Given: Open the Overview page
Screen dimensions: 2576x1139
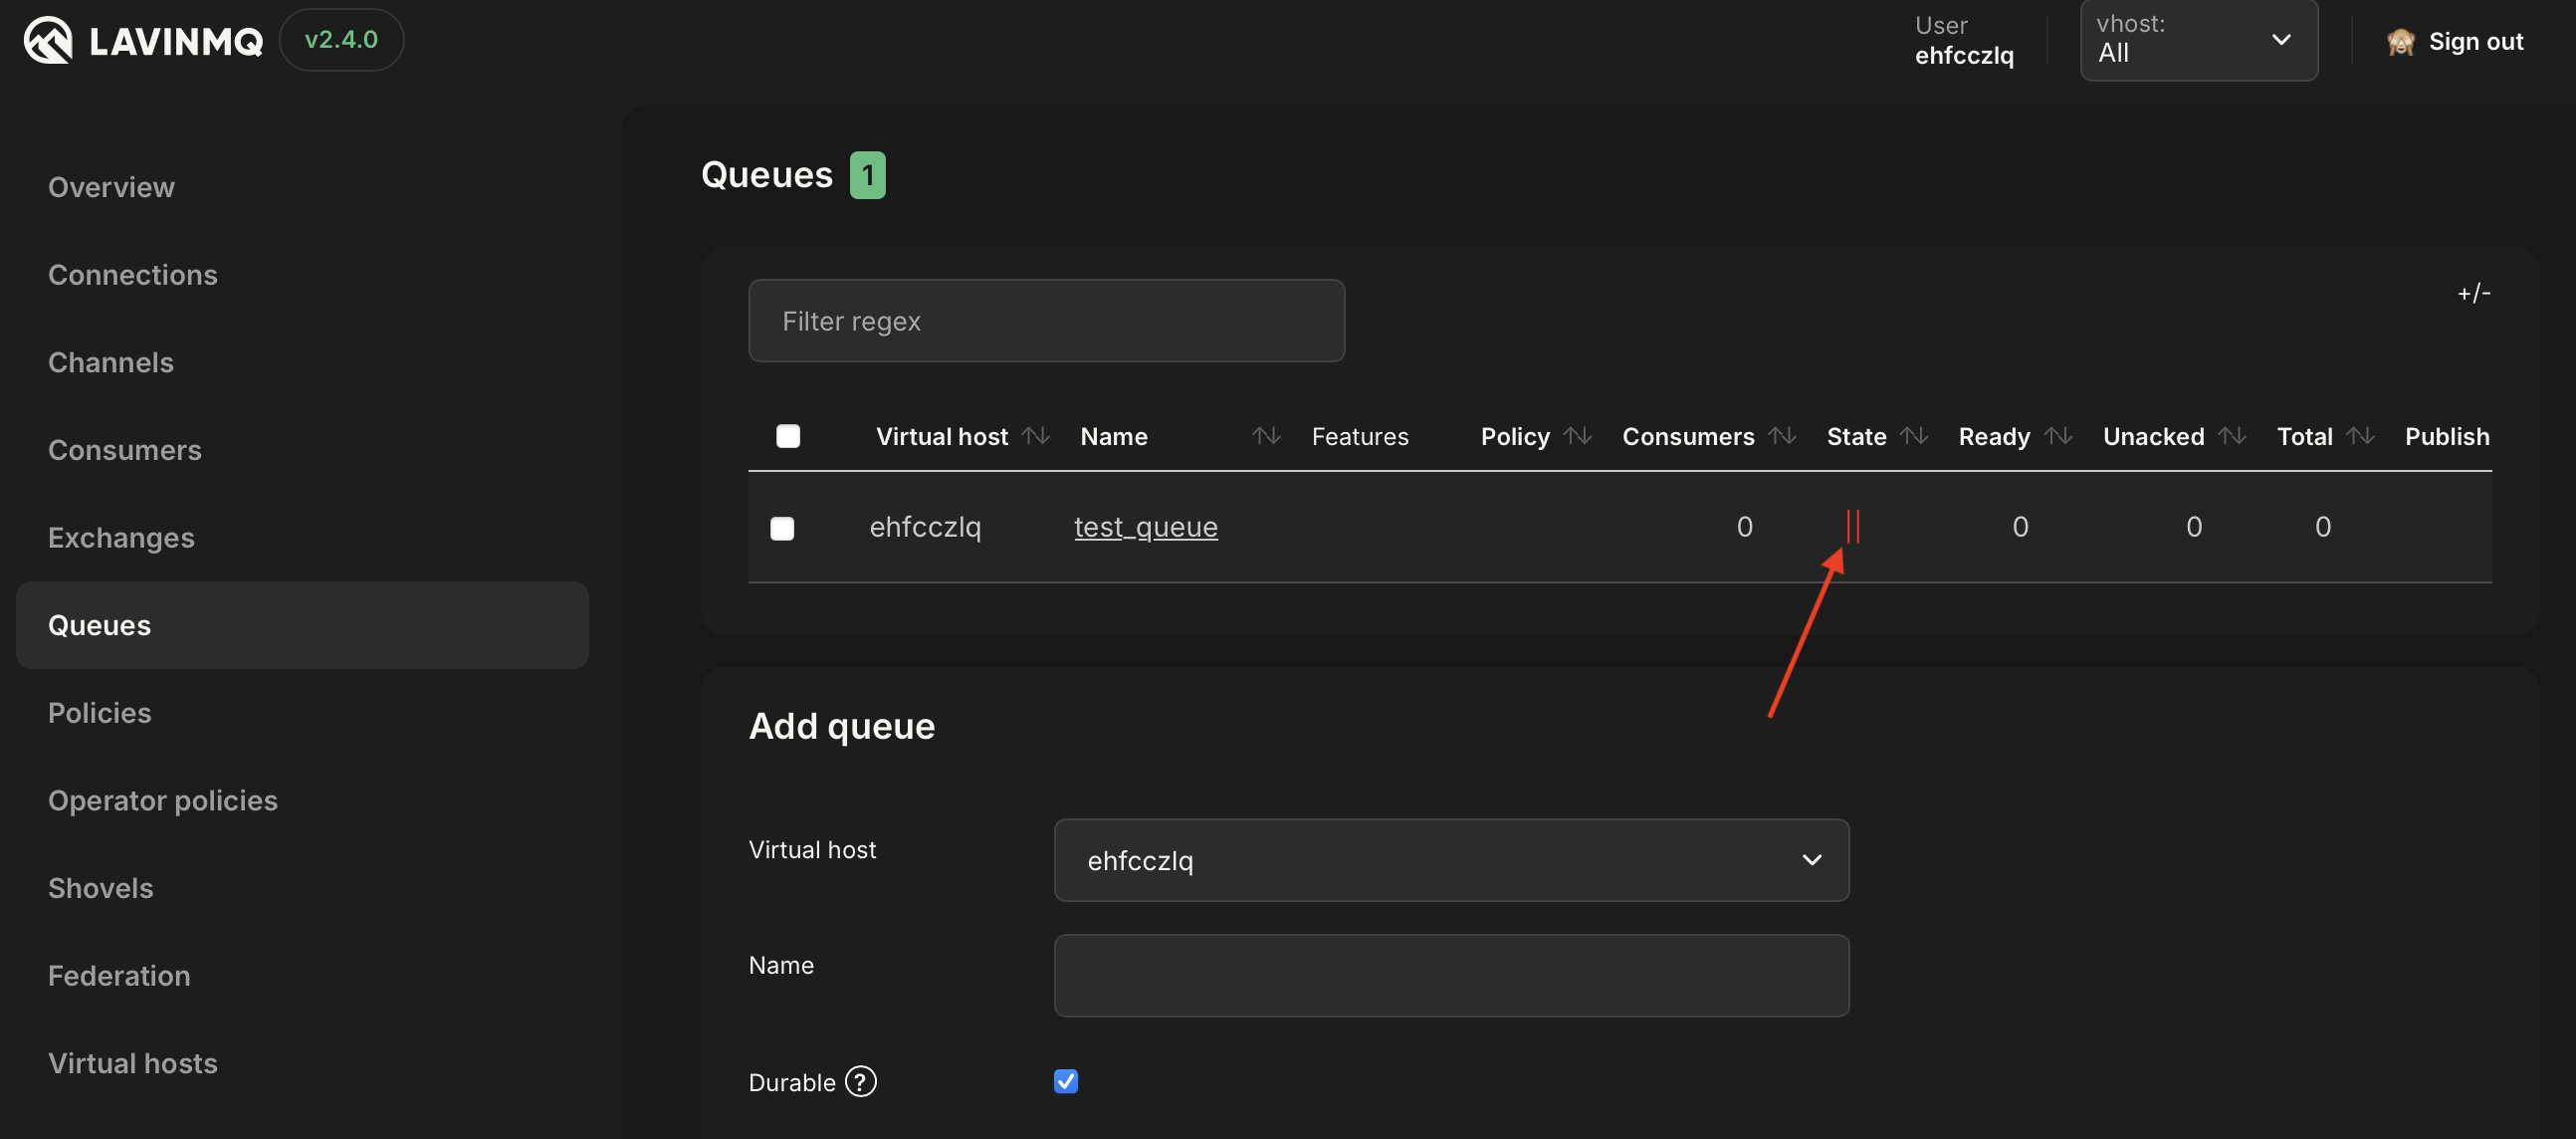Looking at the screenshot, I should tap(111, 187).
